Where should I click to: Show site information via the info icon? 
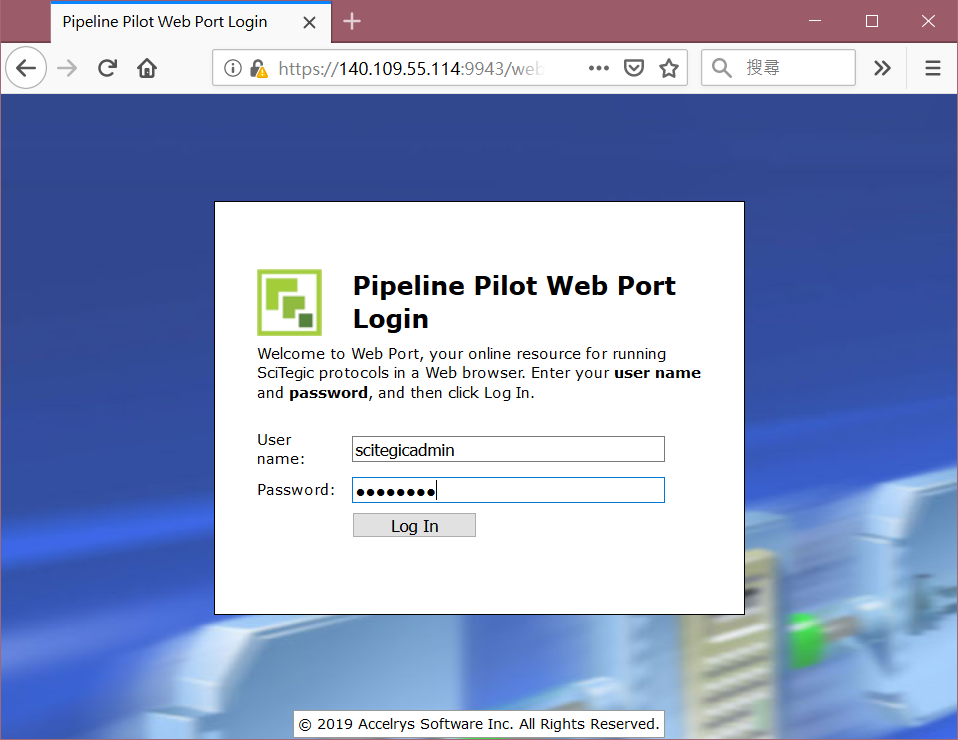[x=233, y=68]
